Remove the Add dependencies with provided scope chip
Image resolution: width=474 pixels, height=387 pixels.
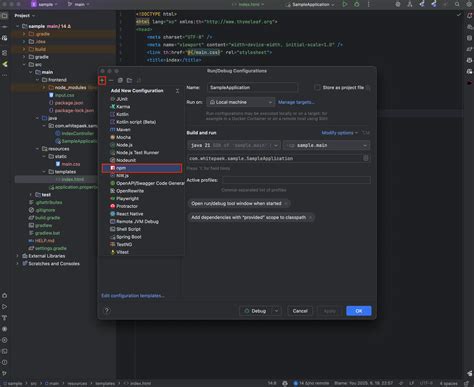310,217
